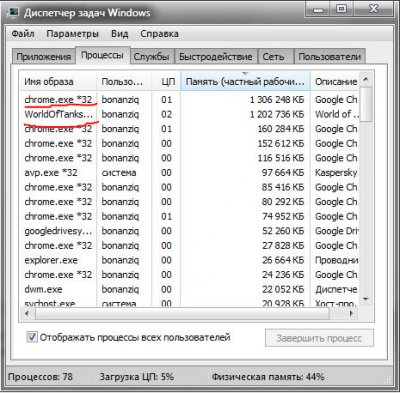
Task: Click the Kaspersky description cell
Action: (336, 172)
